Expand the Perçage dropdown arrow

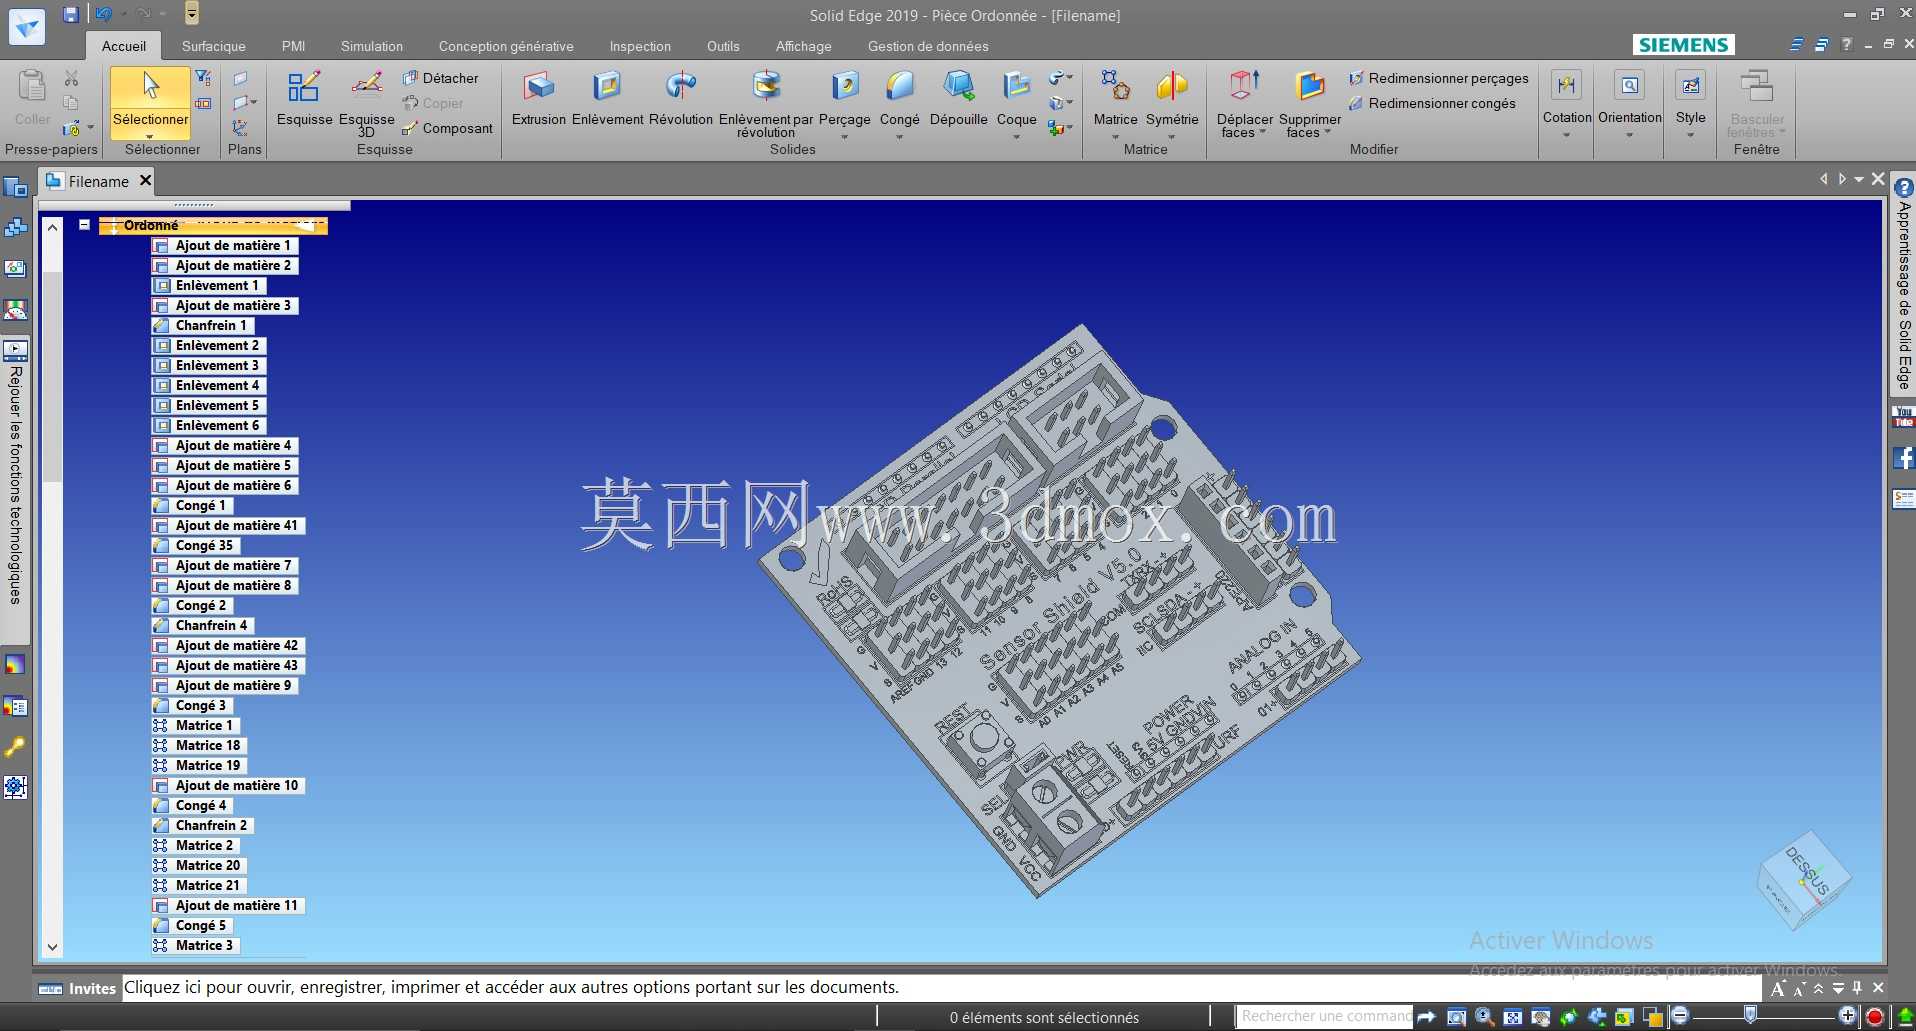tap(845, 137)
